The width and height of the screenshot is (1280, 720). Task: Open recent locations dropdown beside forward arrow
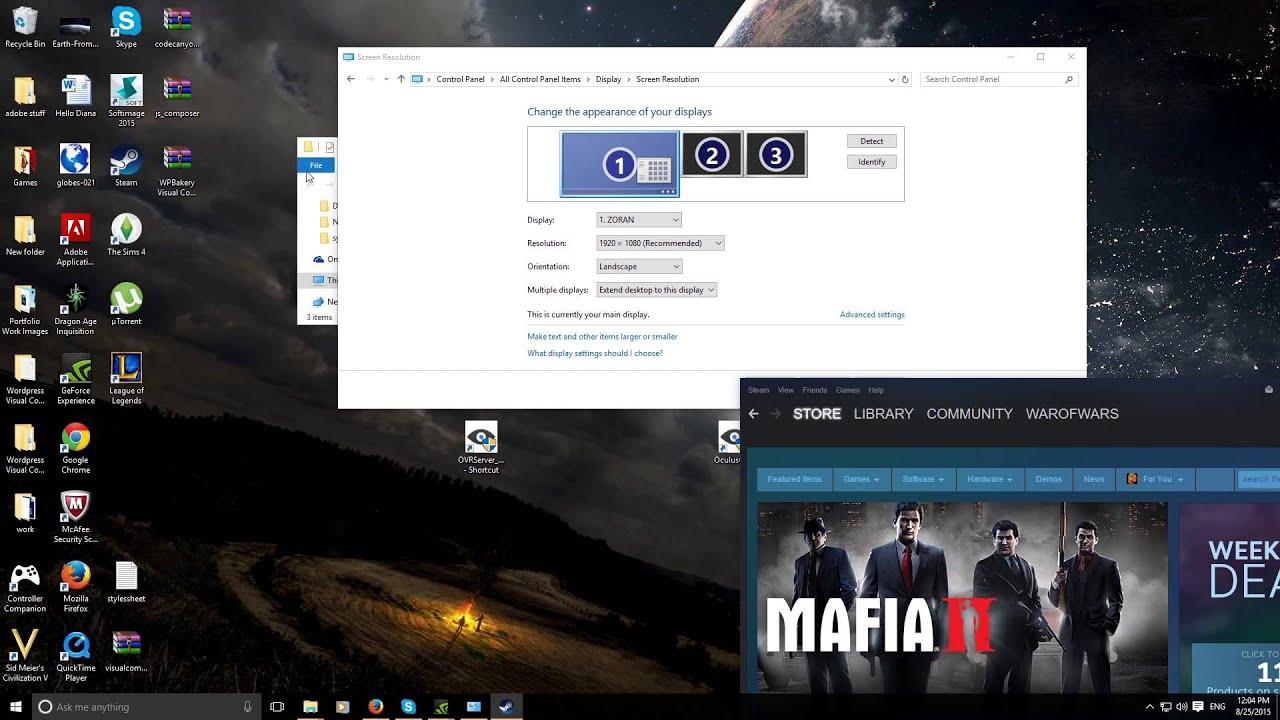385,79
